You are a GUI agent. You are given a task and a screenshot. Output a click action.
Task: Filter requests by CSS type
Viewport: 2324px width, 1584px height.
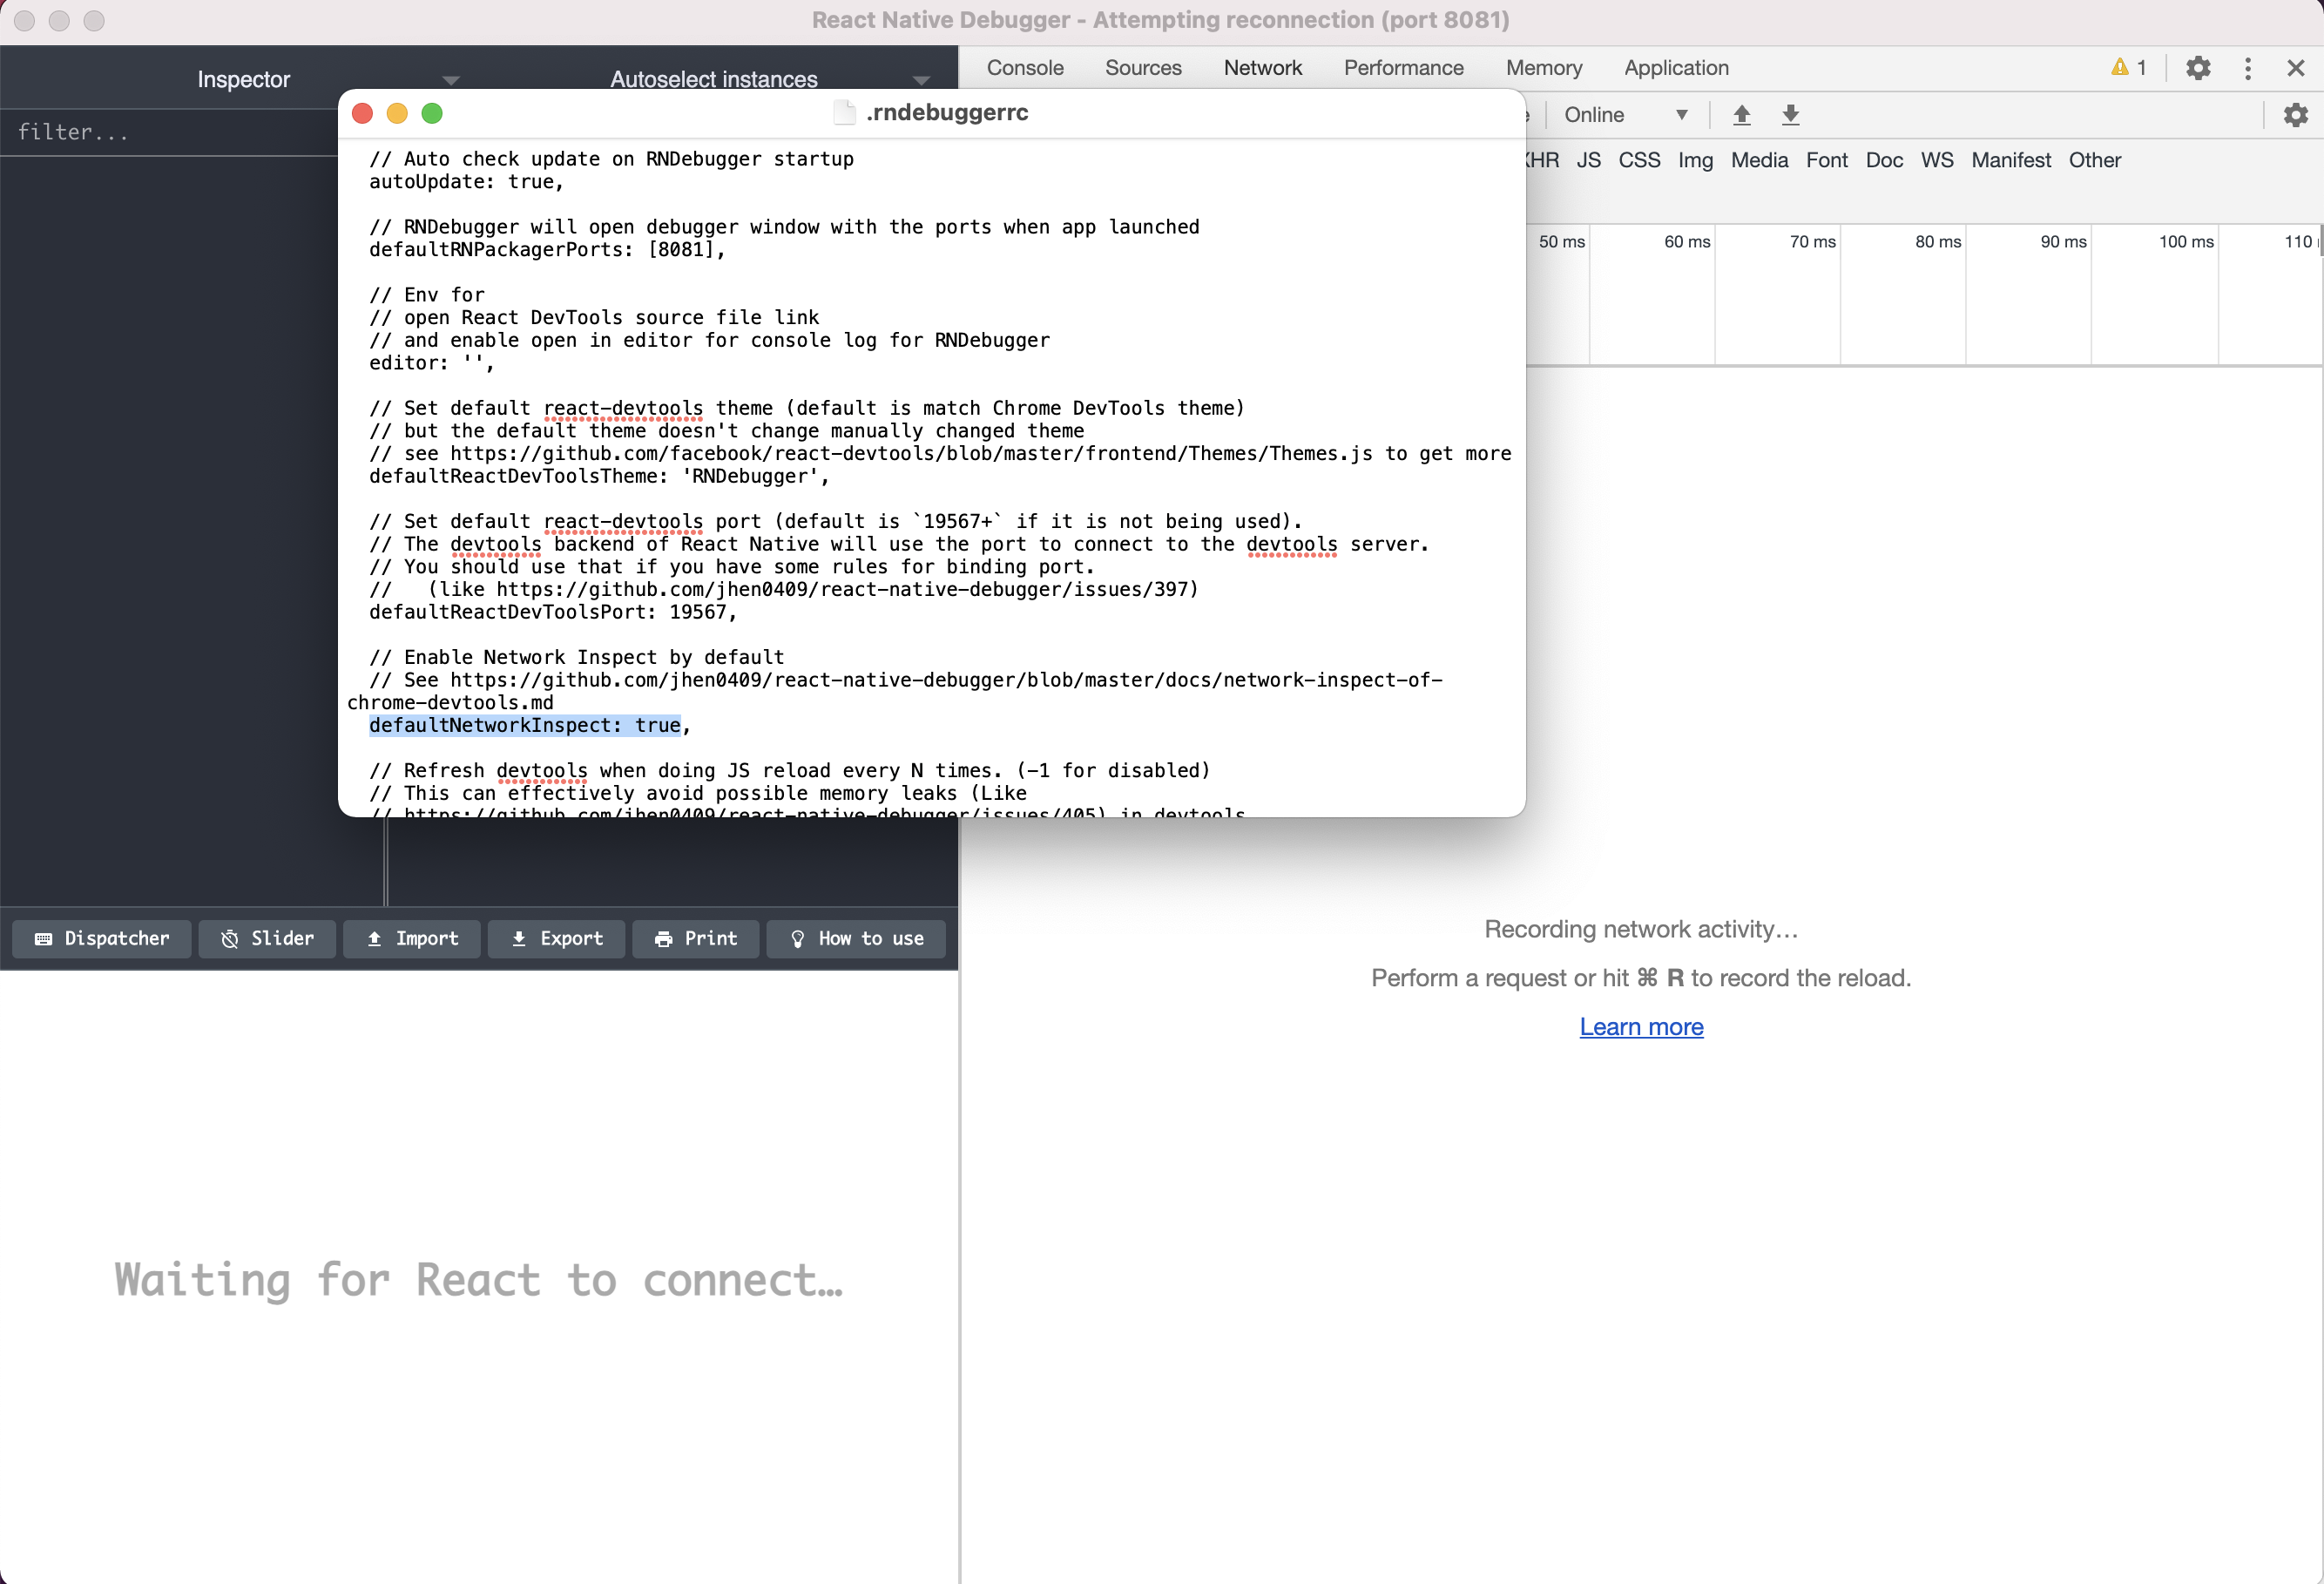coord(1639,160)
